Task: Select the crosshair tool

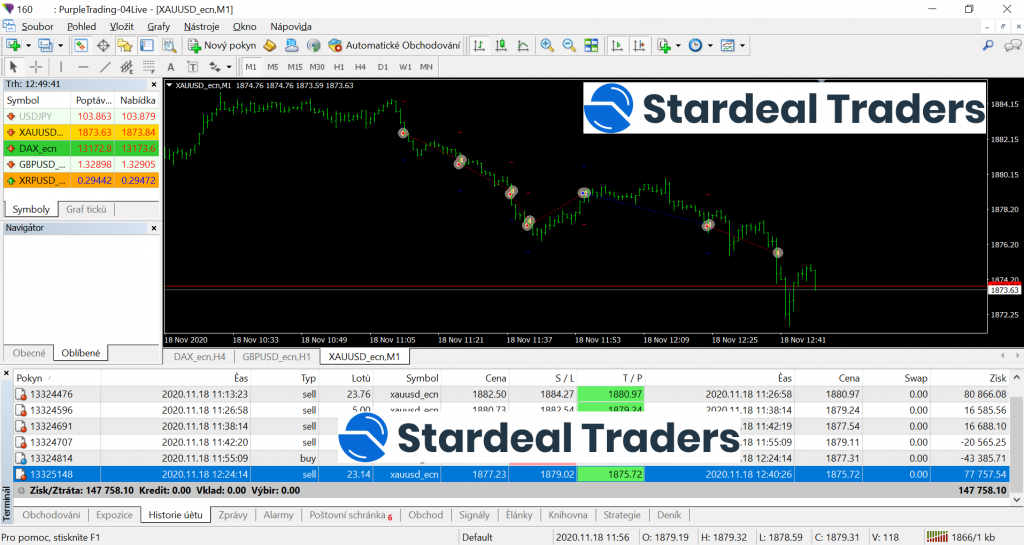Action: pos(36,67)
